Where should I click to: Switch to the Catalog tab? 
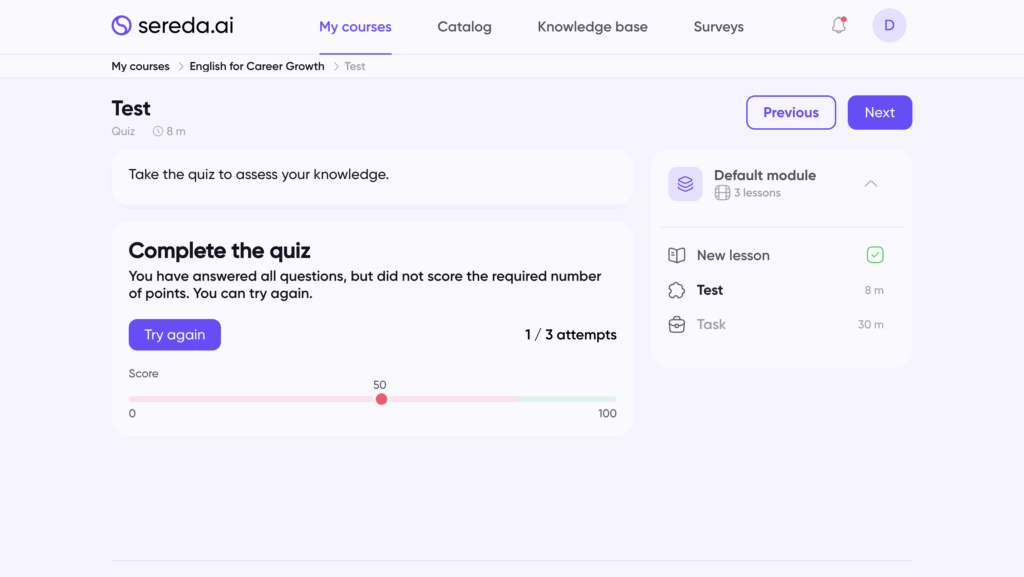[464, 27]
